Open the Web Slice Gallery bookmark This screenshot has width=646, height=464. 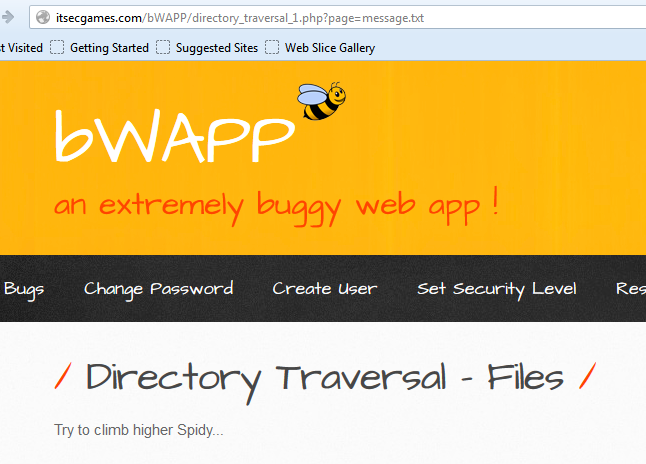point(330,48)
